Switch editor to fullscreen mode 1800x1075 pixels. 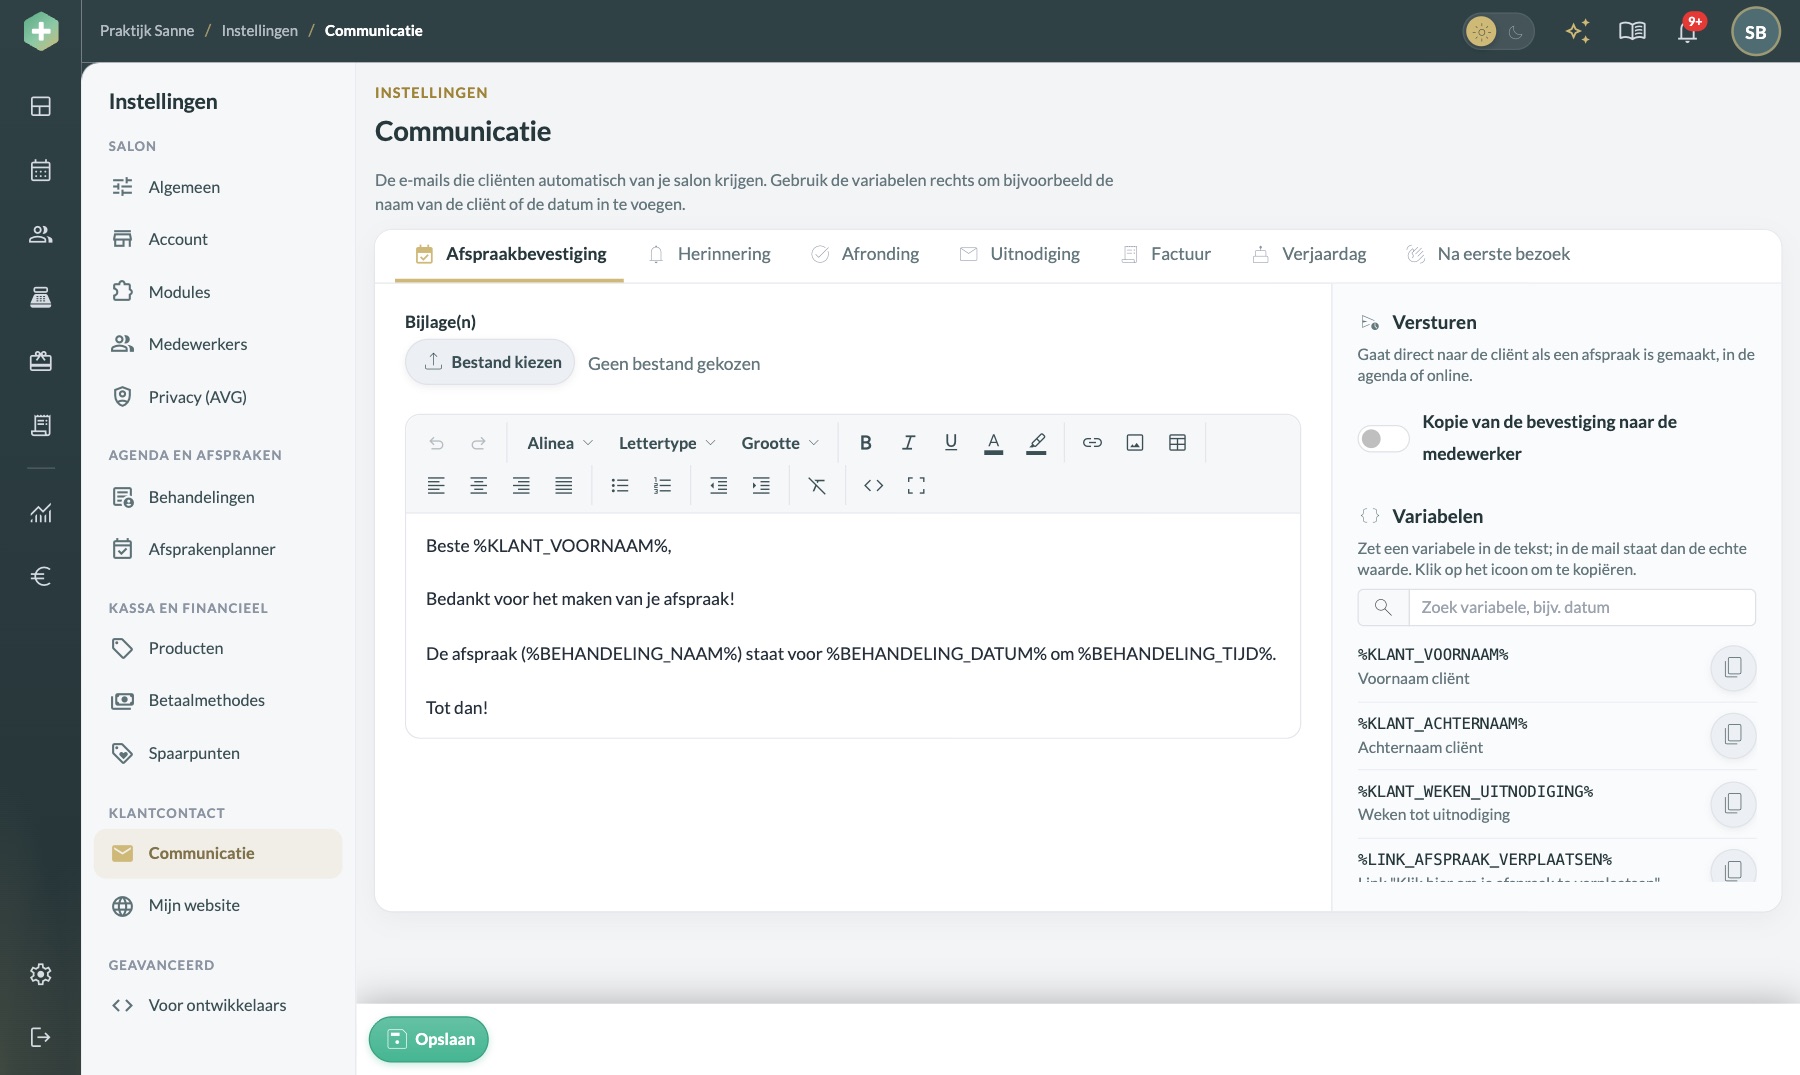[916, 486]
